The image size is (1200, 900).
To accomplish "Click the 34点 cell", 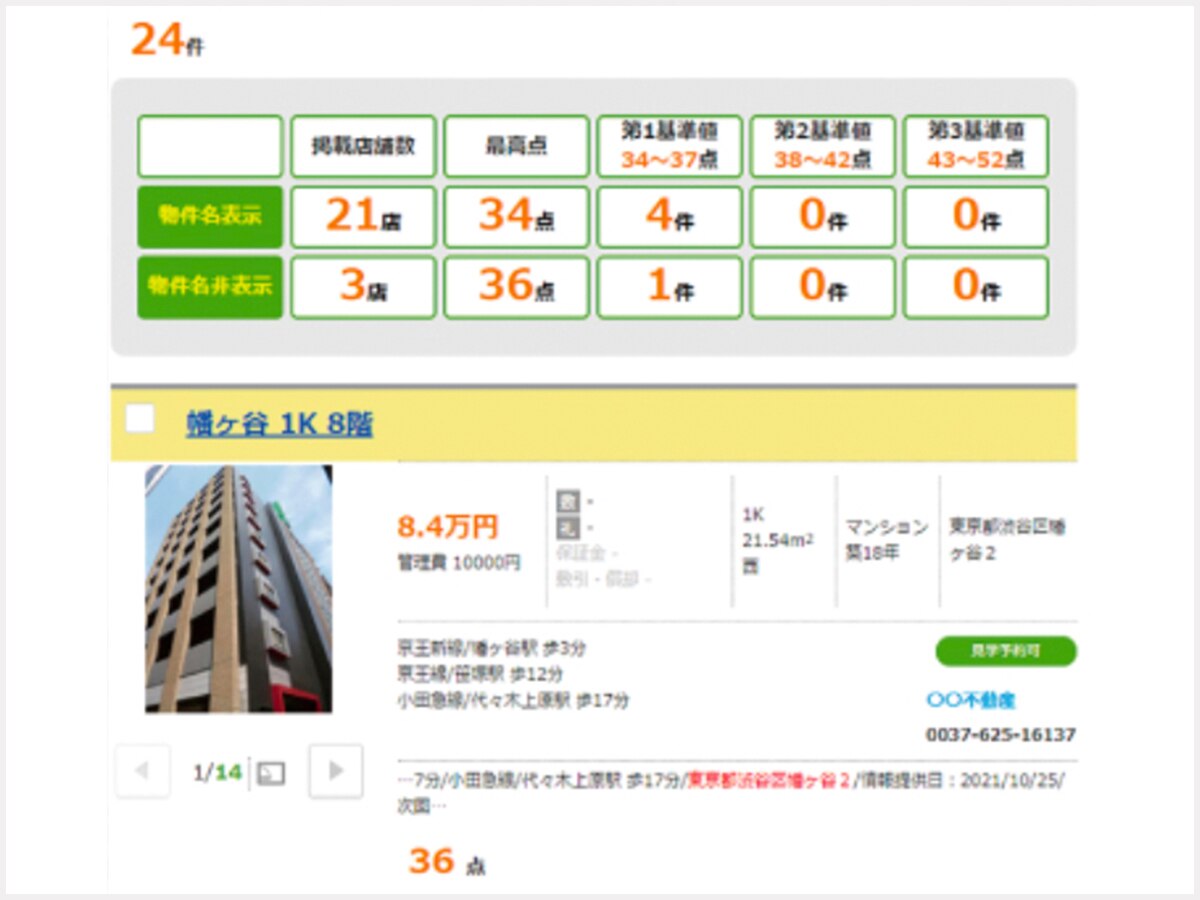I will coord(516,216).
